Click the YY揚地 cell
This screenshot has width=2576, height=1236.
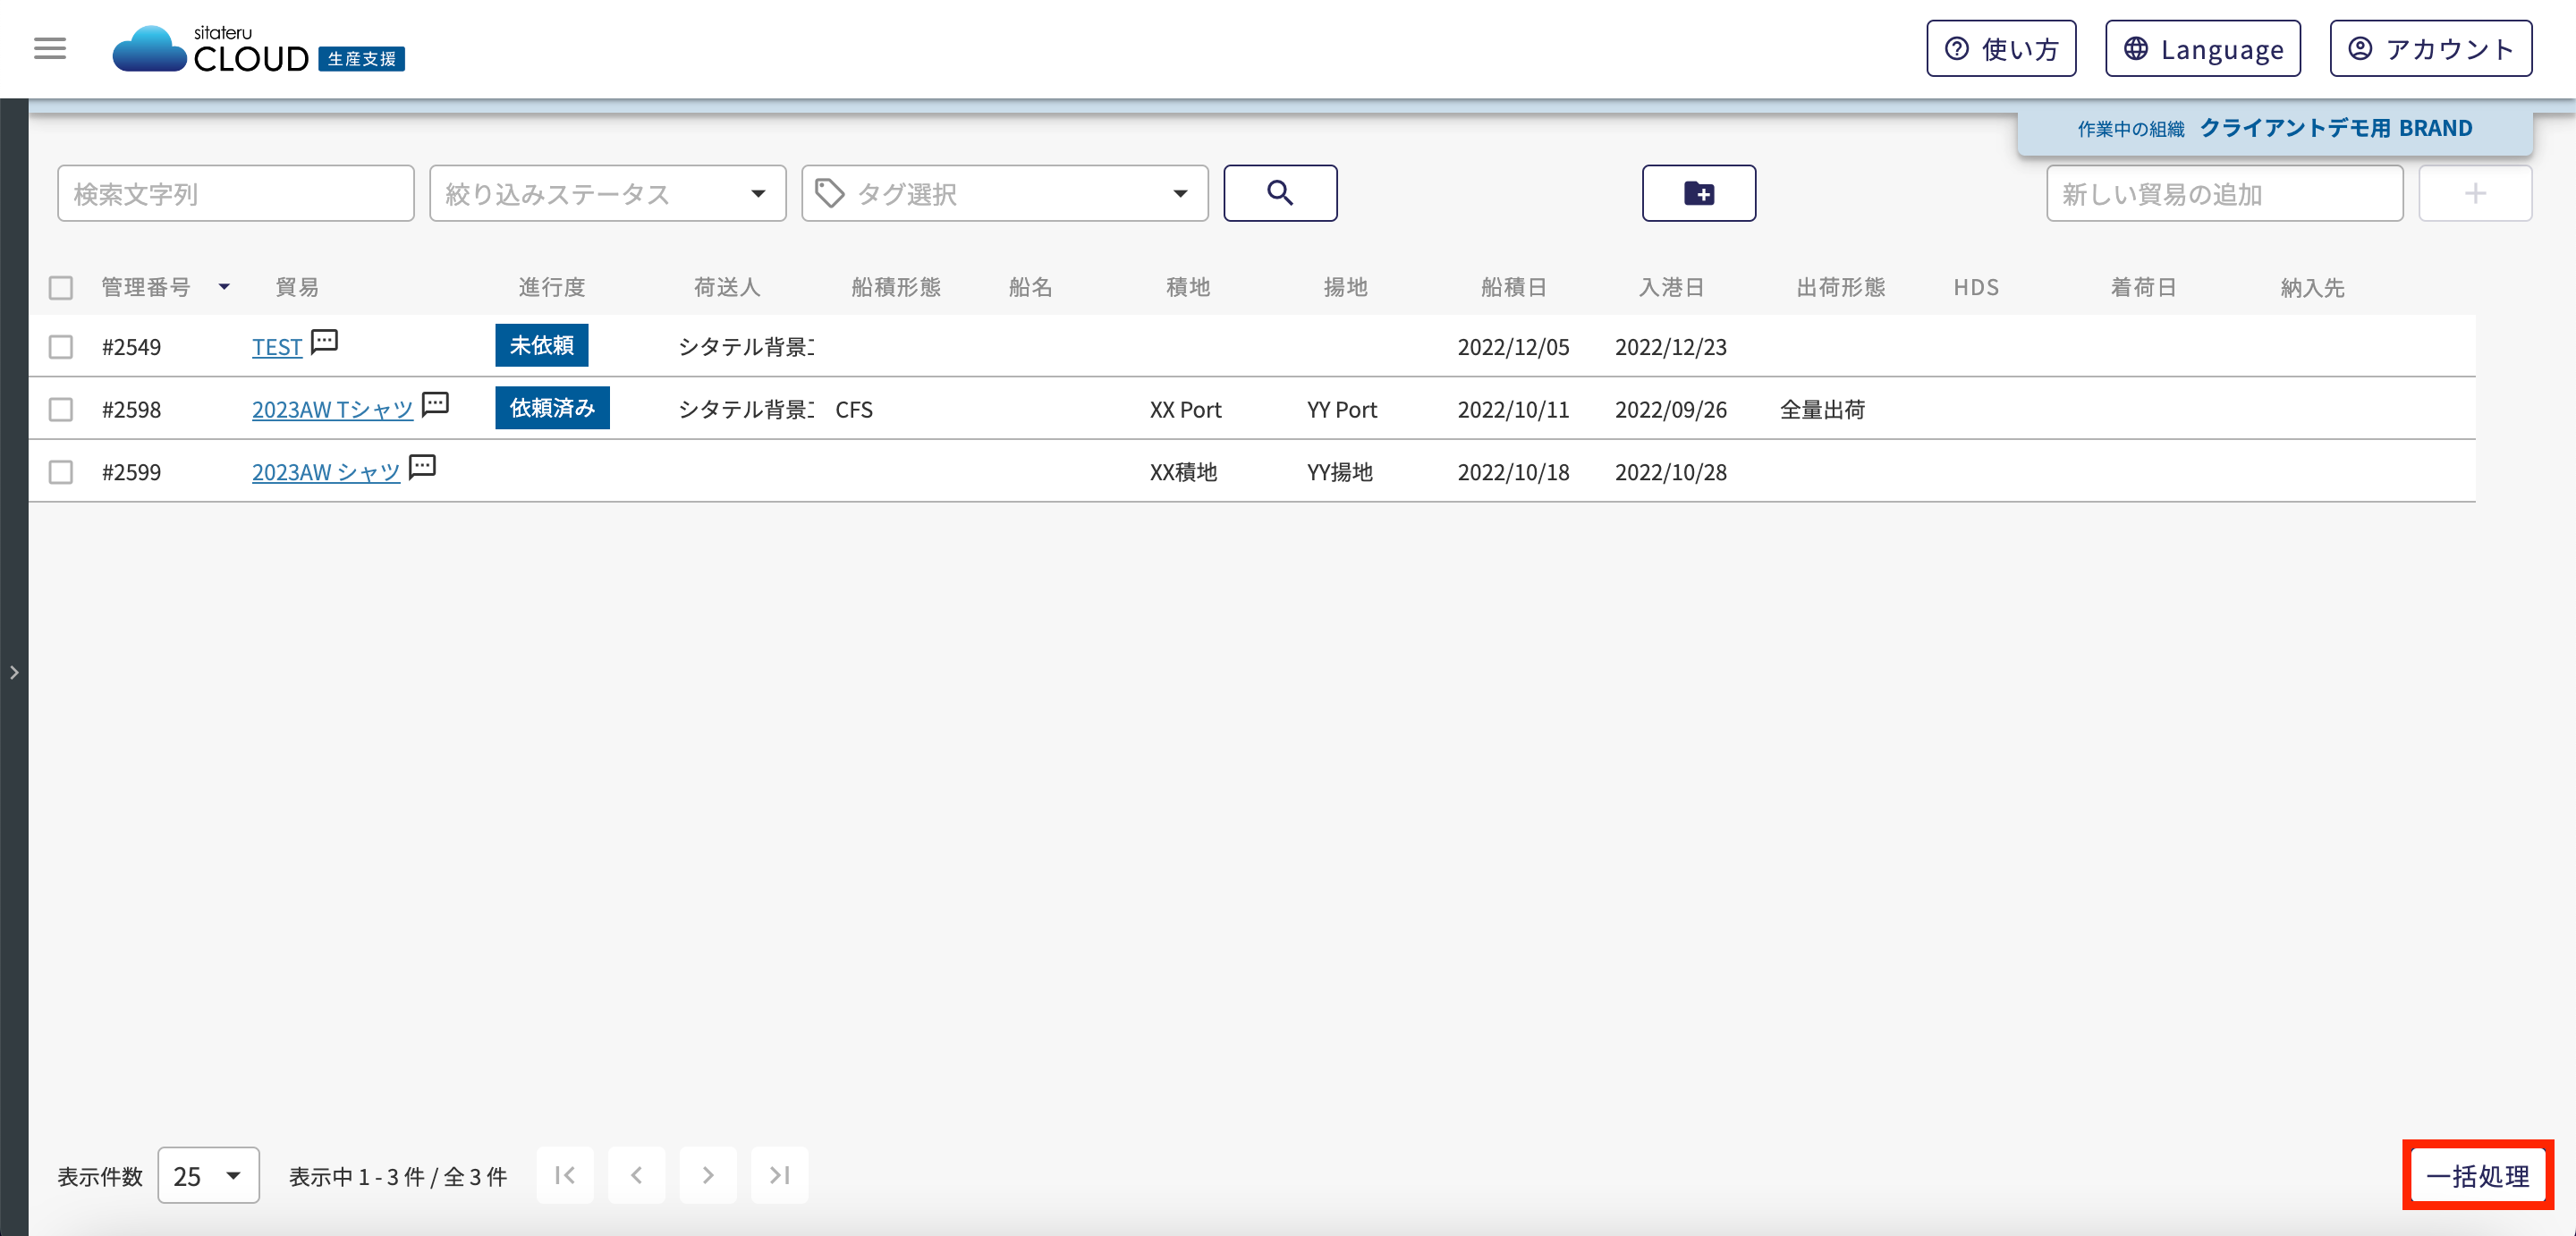tap(1340, 472)
